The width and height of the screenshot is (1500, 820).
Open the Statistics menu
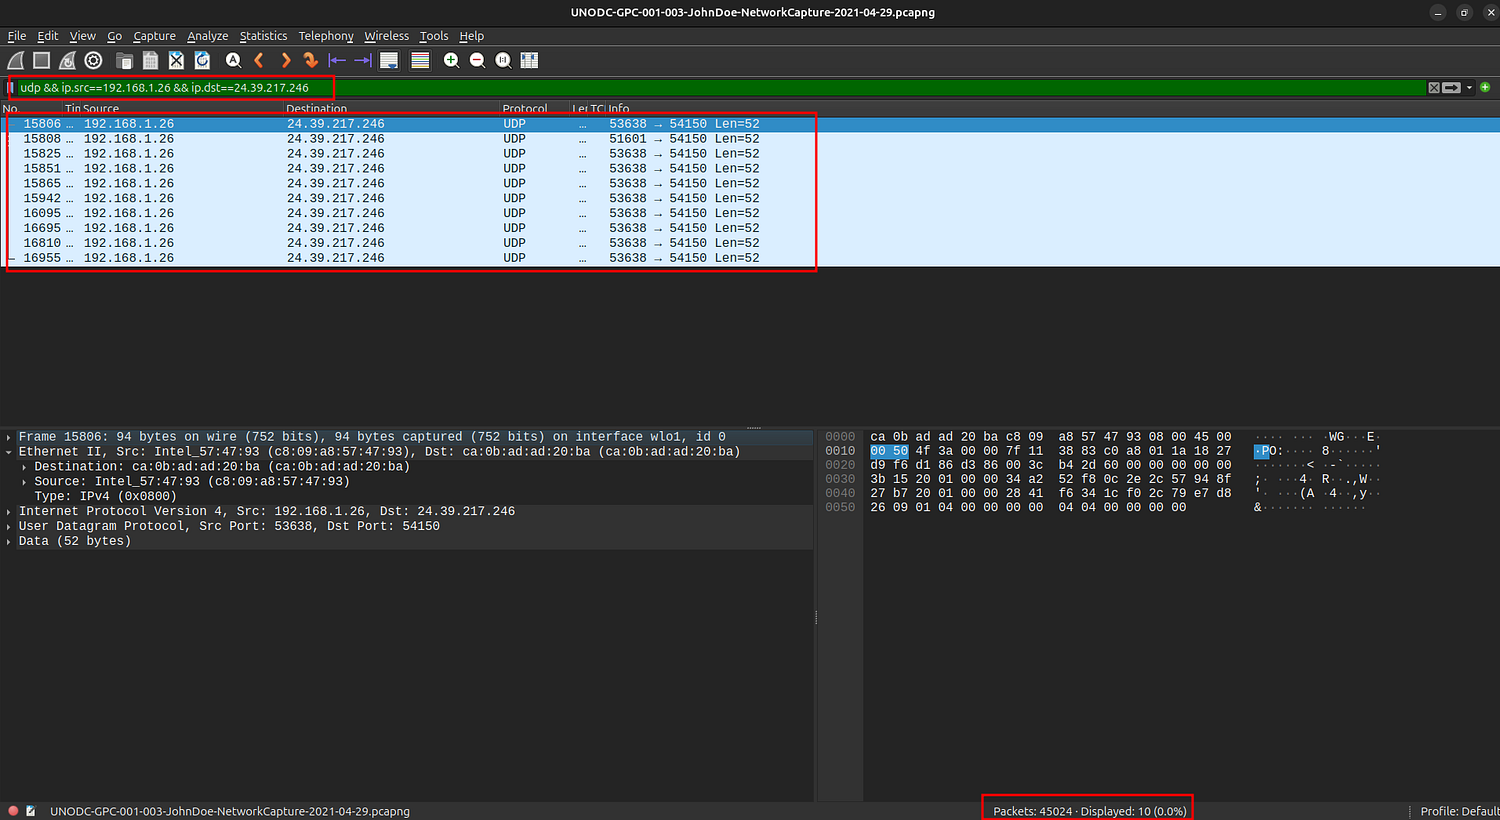263,36
